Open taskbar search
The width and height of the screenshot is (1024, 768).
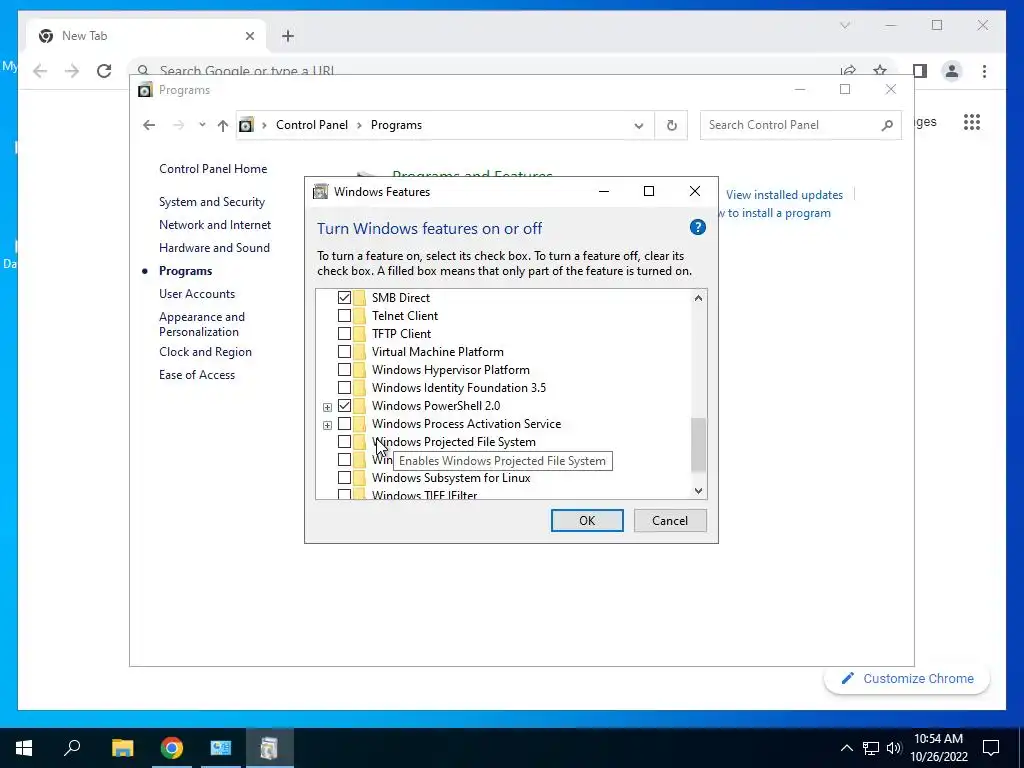tap(72, 748)
